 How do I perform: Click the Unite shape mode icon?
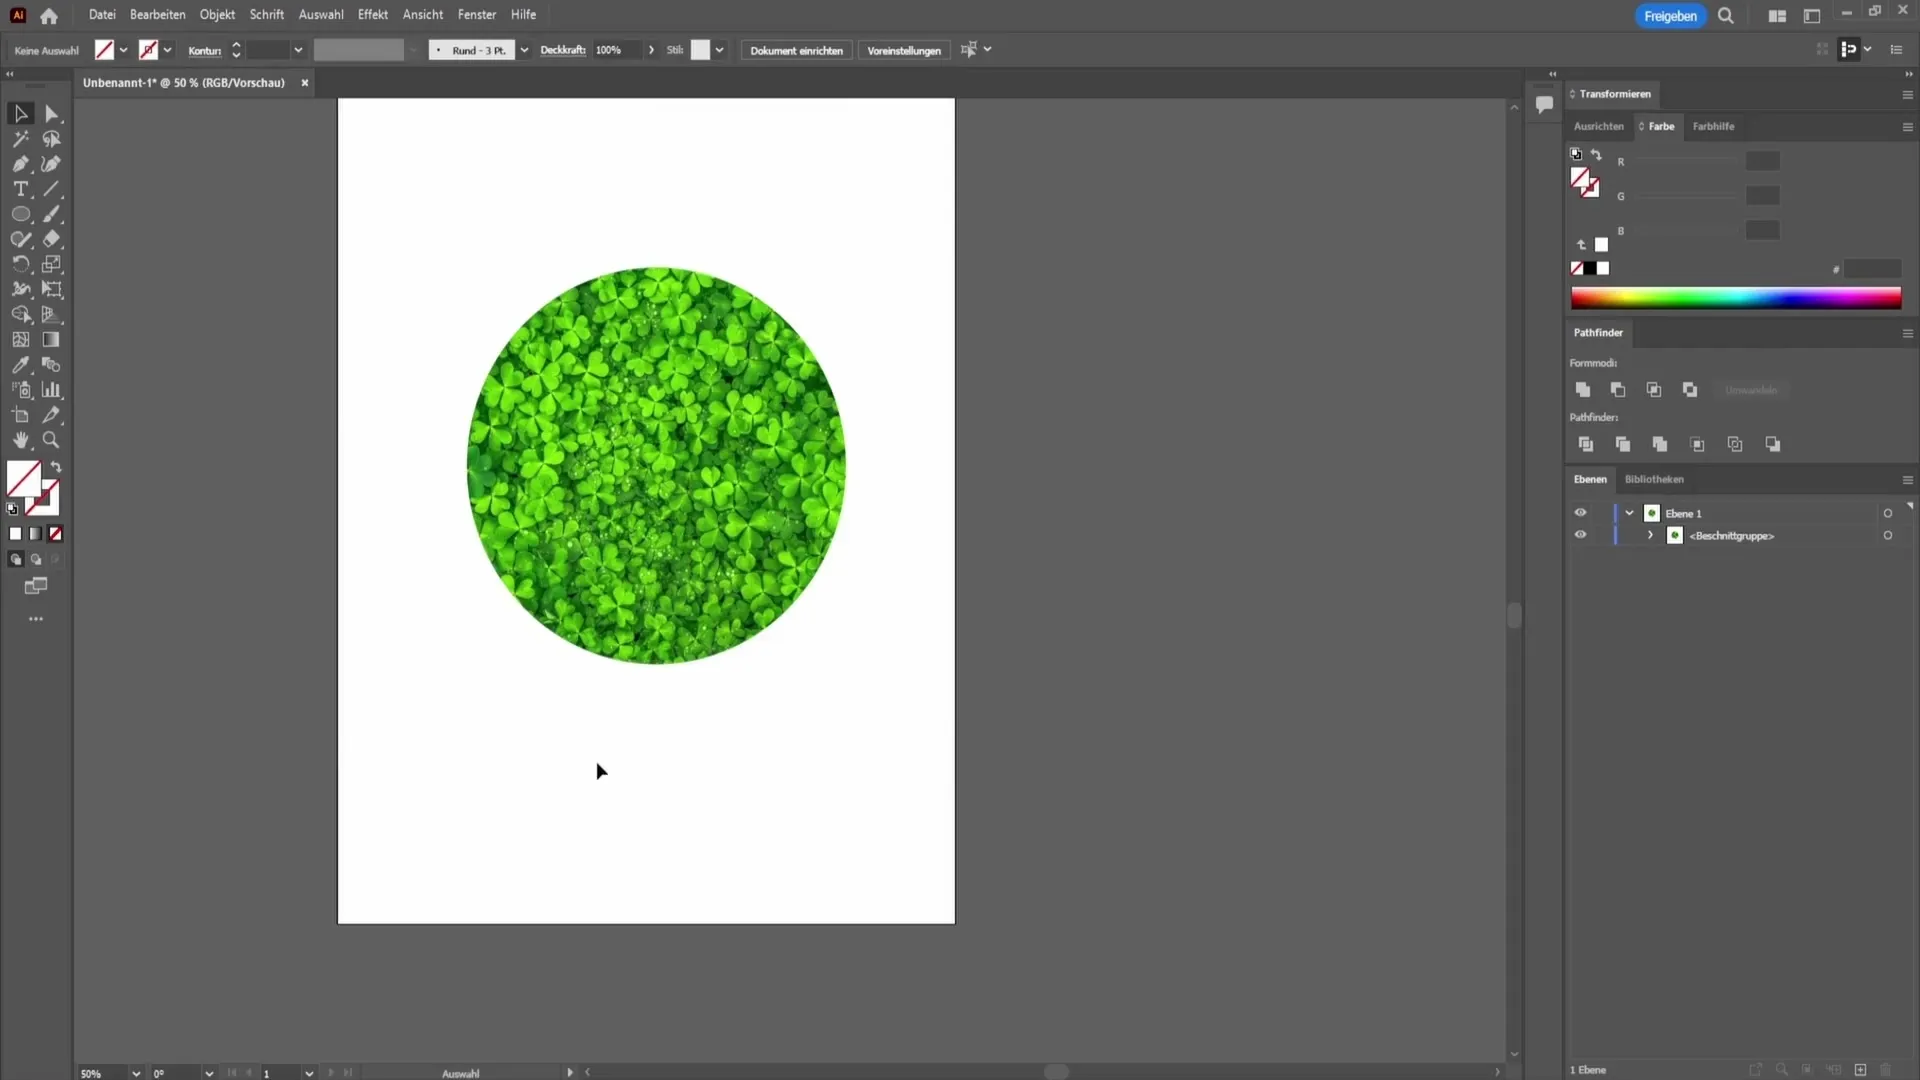tap(1583, 390)
